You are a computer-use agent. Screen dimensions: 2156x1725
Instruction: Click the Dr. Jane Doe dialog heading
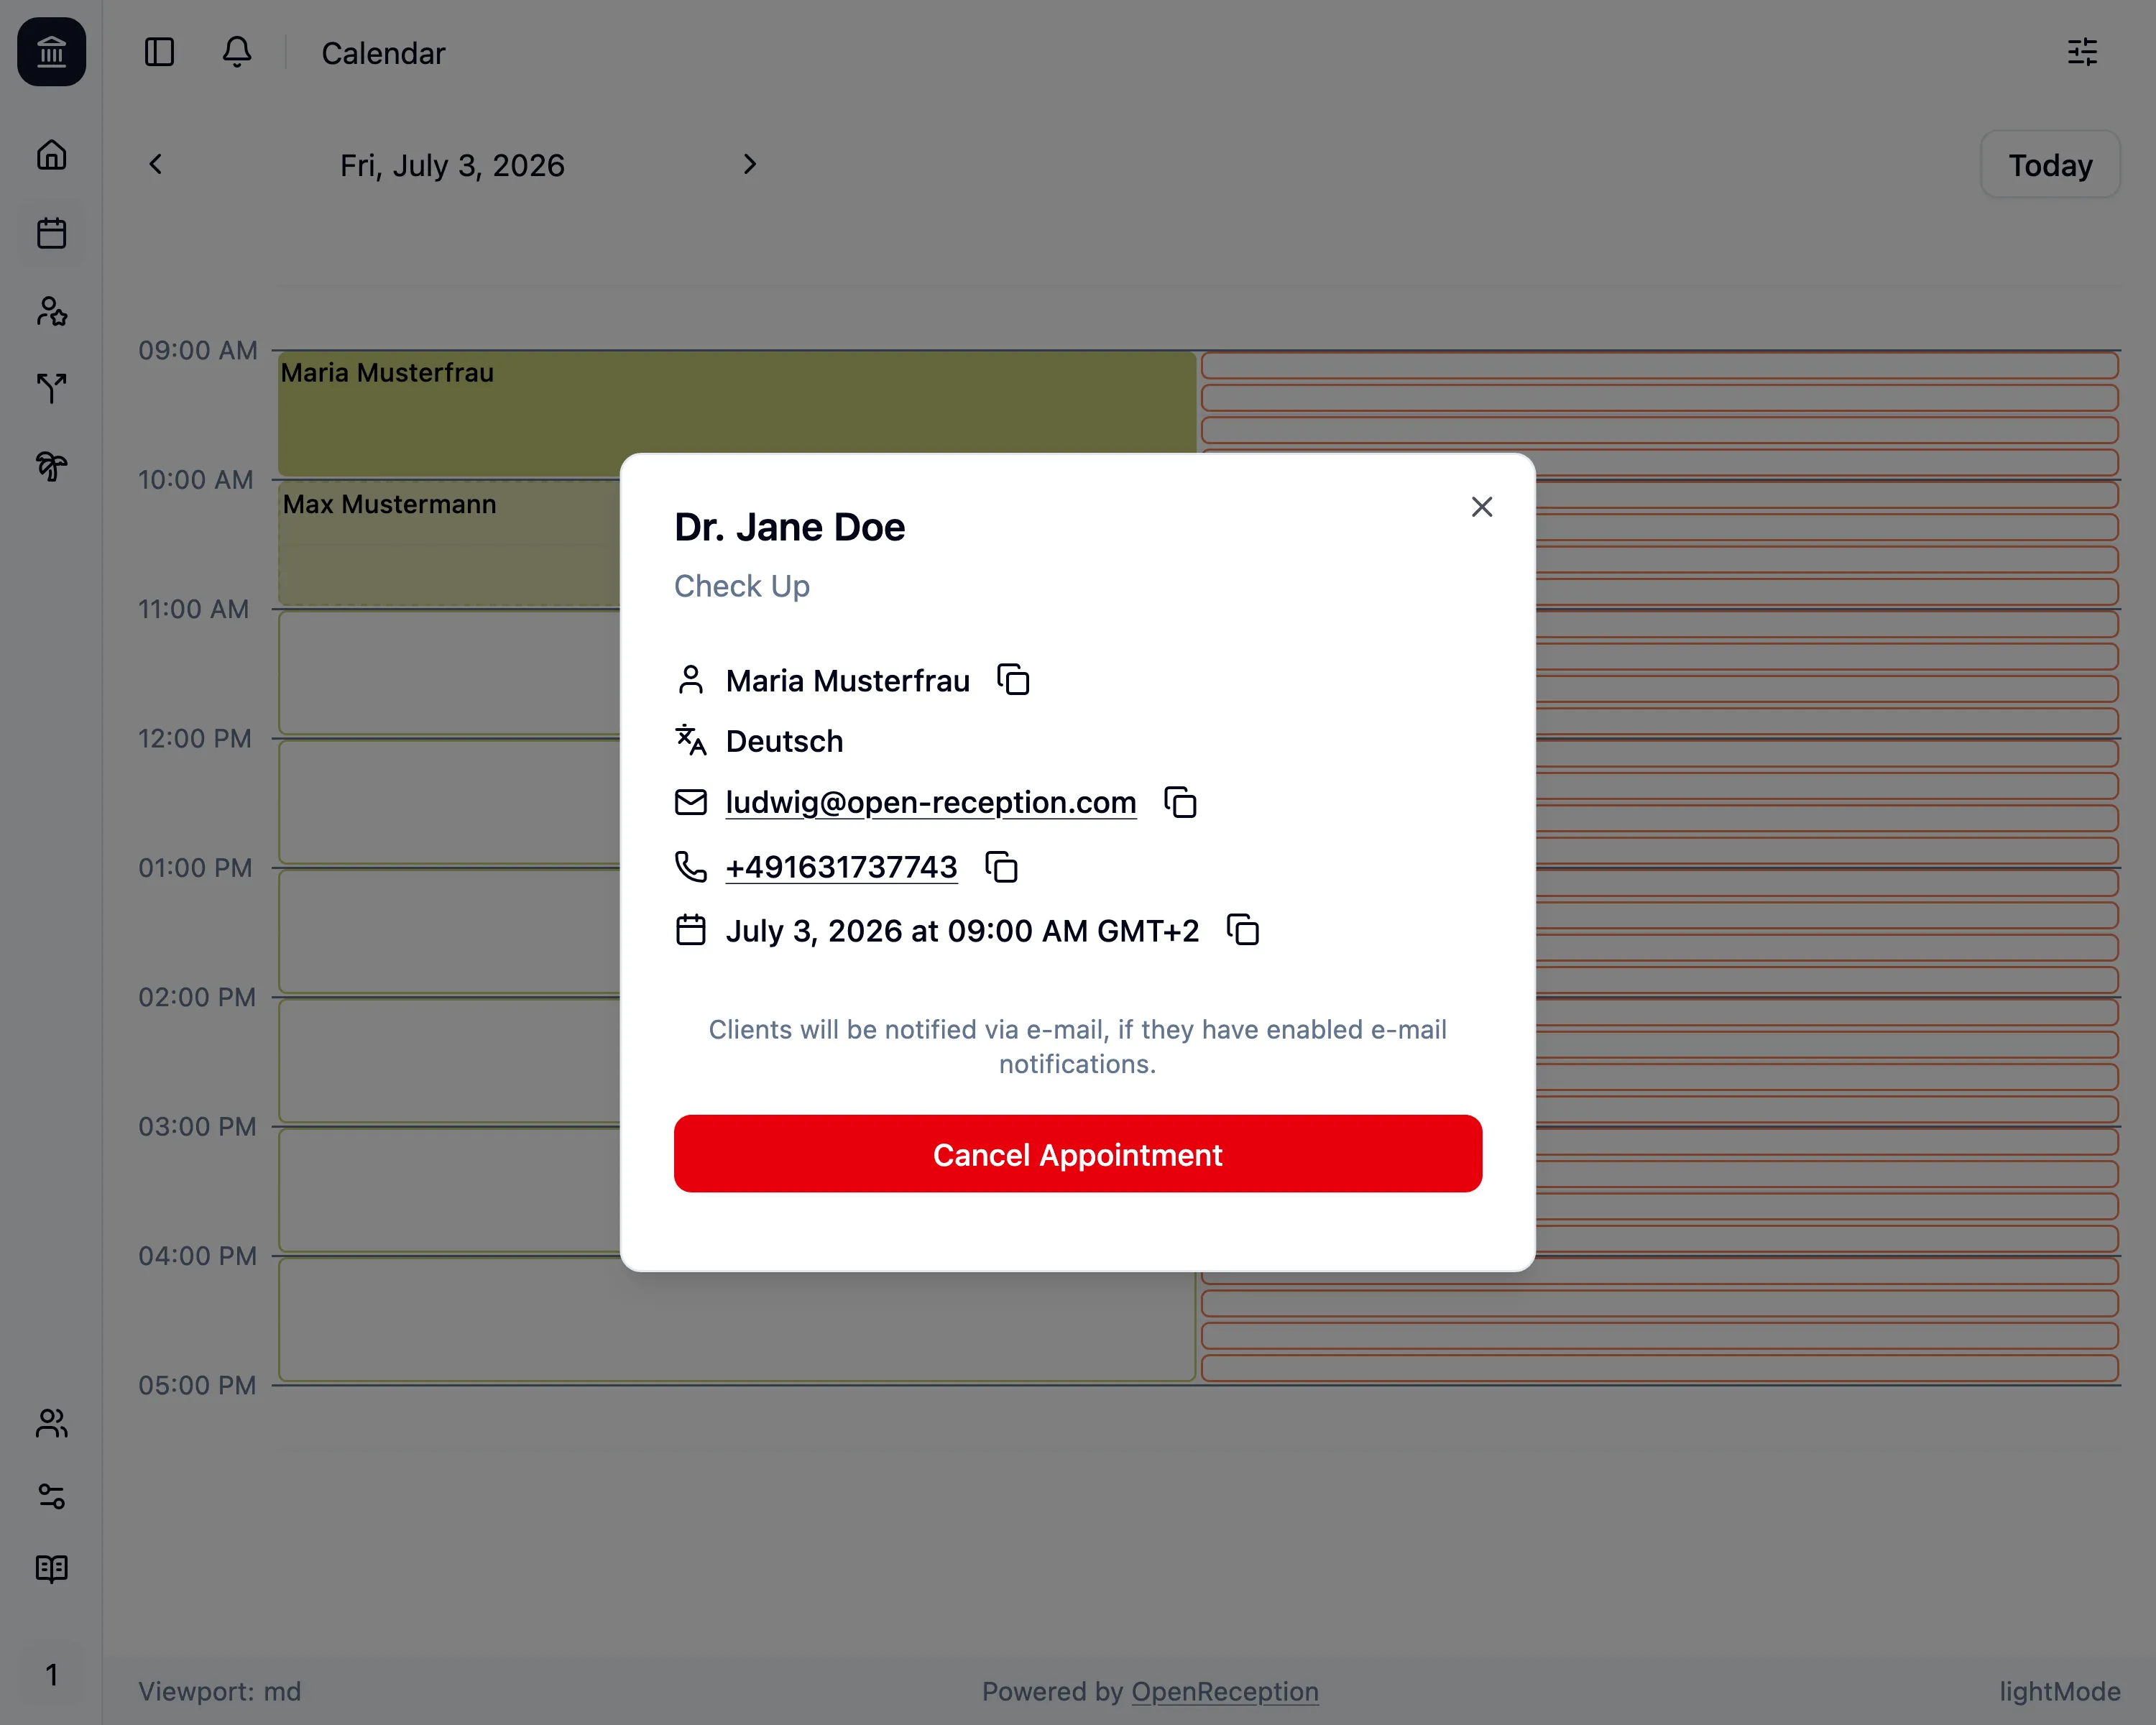coord(790,527)
